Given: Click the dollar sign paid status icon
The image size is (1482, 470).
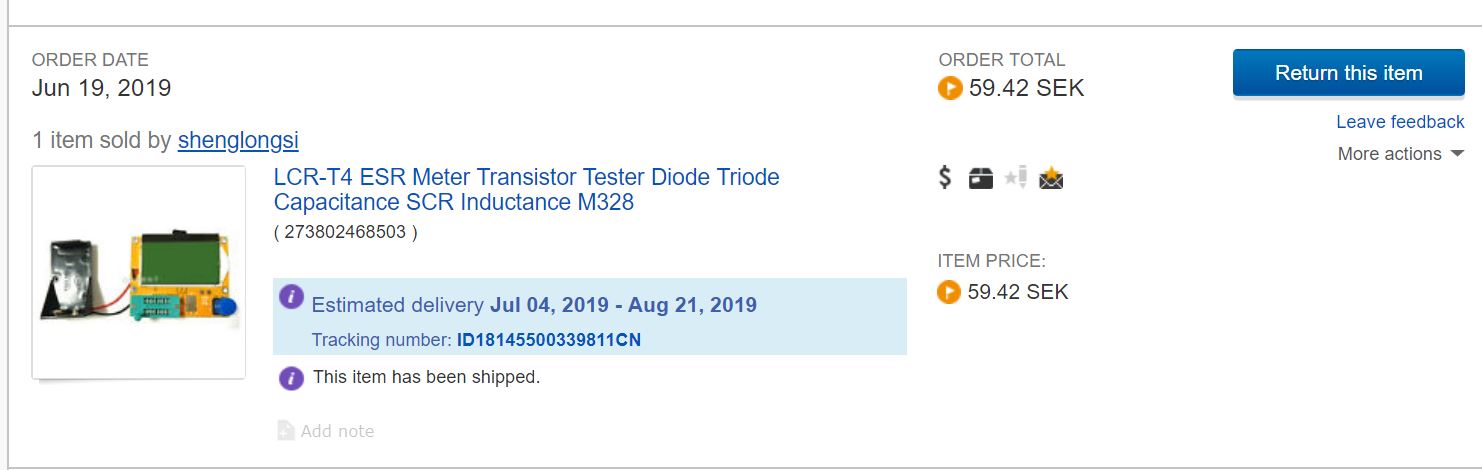Looking at the screenshot, I should [x=945, y=178].
